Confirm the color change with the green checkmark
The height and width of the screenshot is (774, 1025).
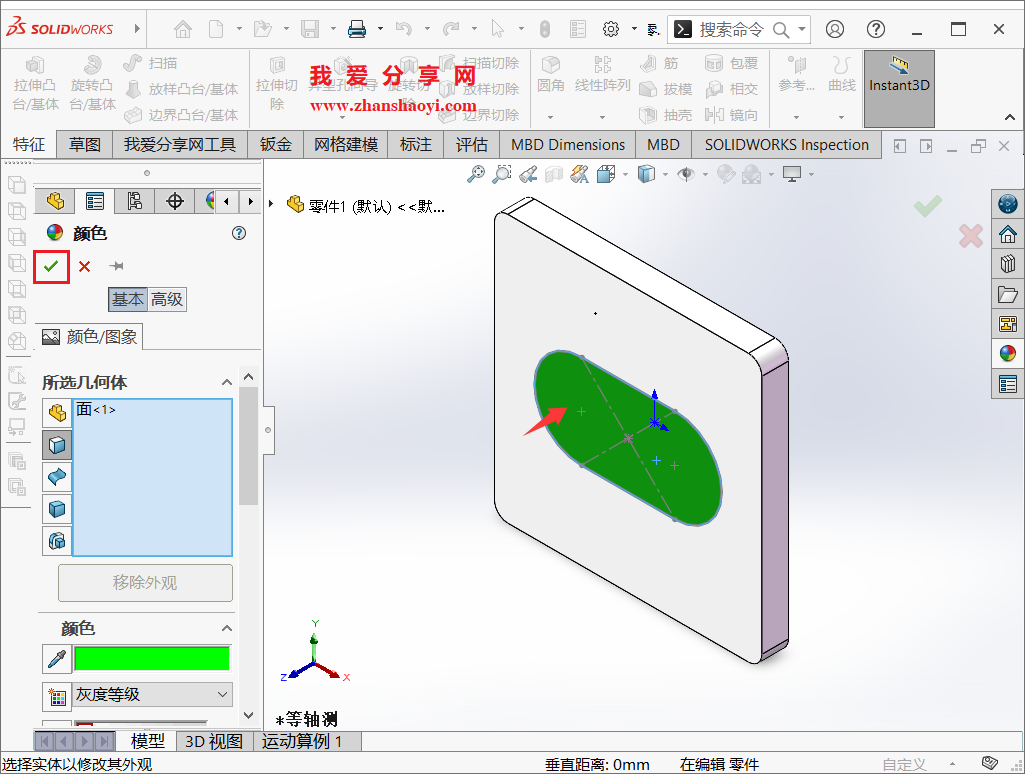(x=50, y=266)
